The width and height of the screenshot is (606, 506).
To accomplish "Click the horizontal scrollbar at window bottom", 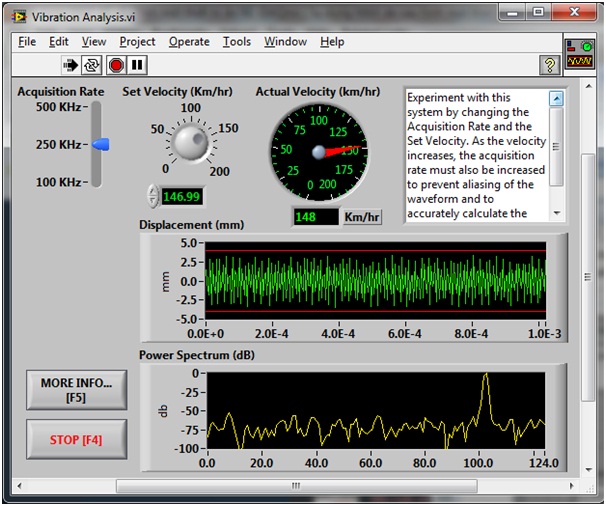I will (x=295, y=486).
